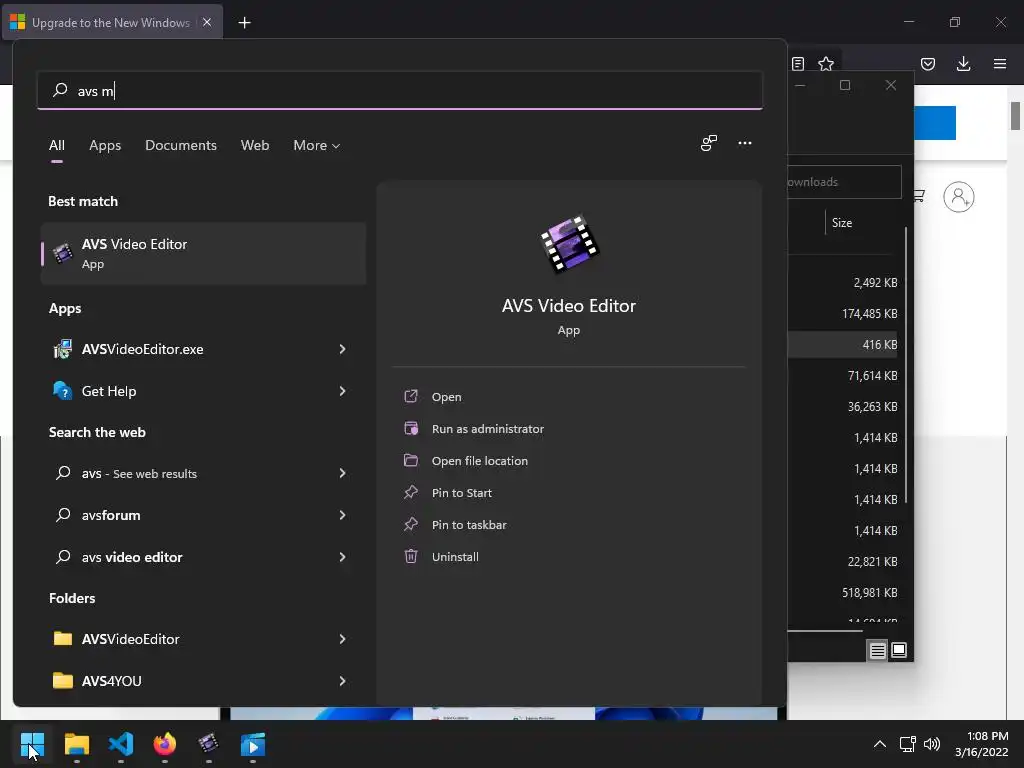Open the AVSVideoEditor folder result
This screenshot has height=768, width=1024.
click(x=203, y=639)
